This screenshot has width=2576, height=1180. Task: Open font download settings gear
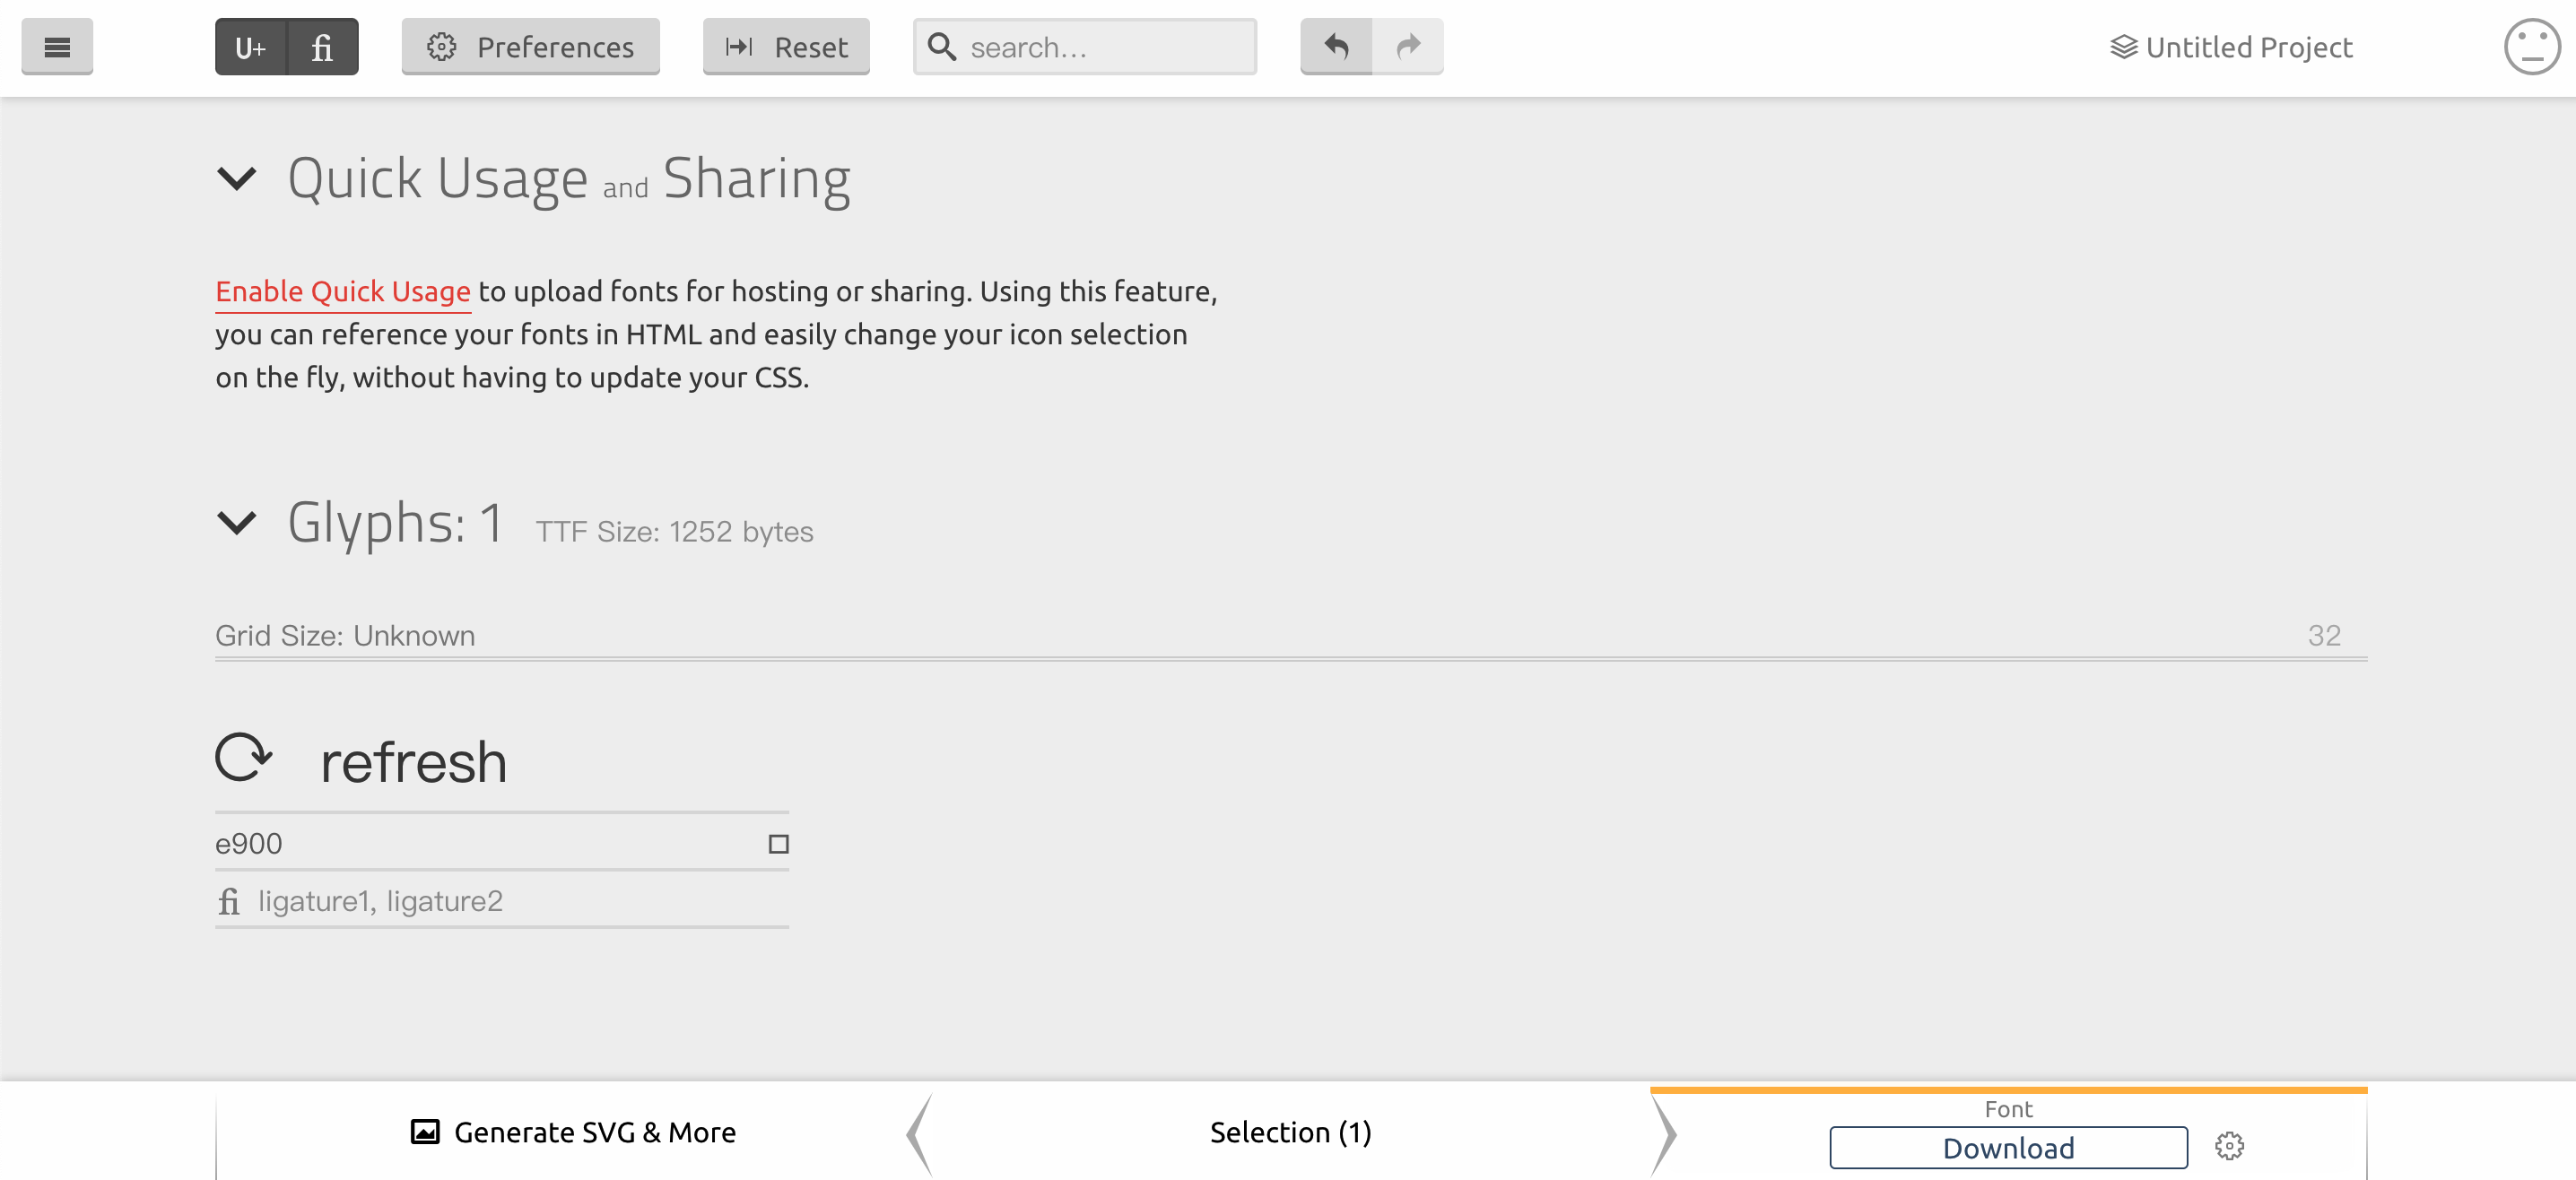[2229, 1146]
